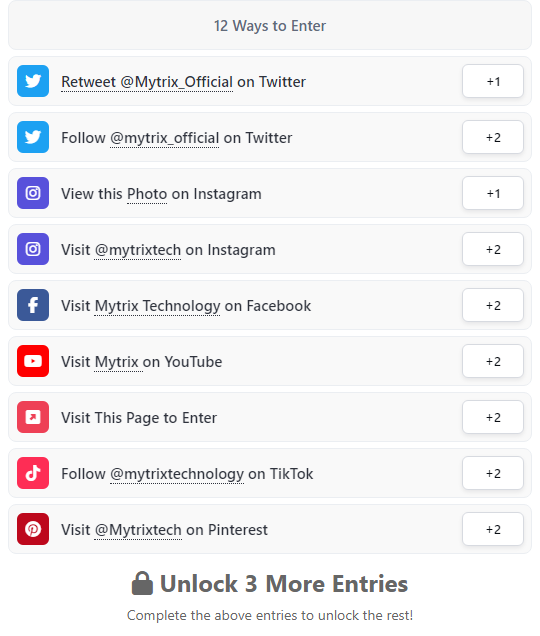The height and width of the screenshot is (636, 540).
Task: Open the Mytrix Technology Facebook link
Action: [x=157, y=306]
